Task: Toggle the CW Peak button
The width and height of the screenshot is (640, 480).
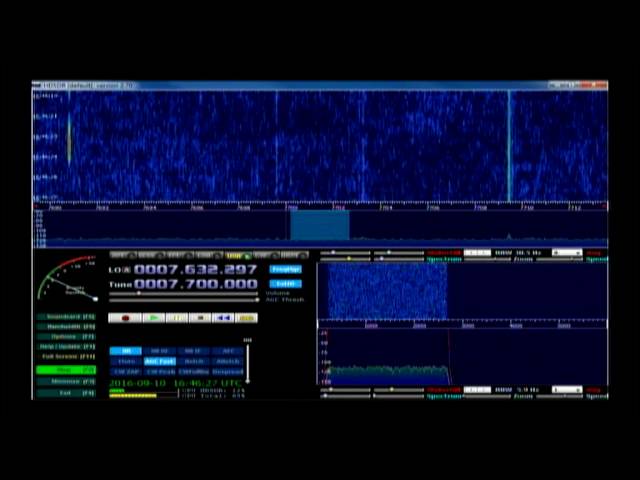Action: tap(160, 372)
